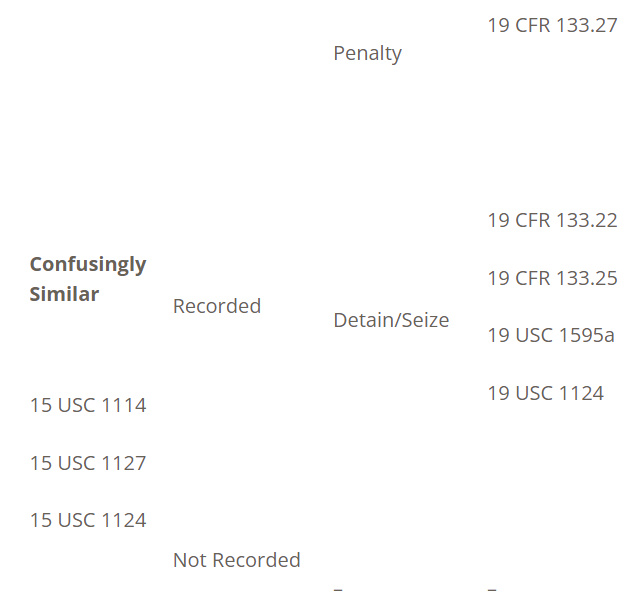Click the word Seize in Detain/Seize
625x596 pixels.
[x=424, y=320]
